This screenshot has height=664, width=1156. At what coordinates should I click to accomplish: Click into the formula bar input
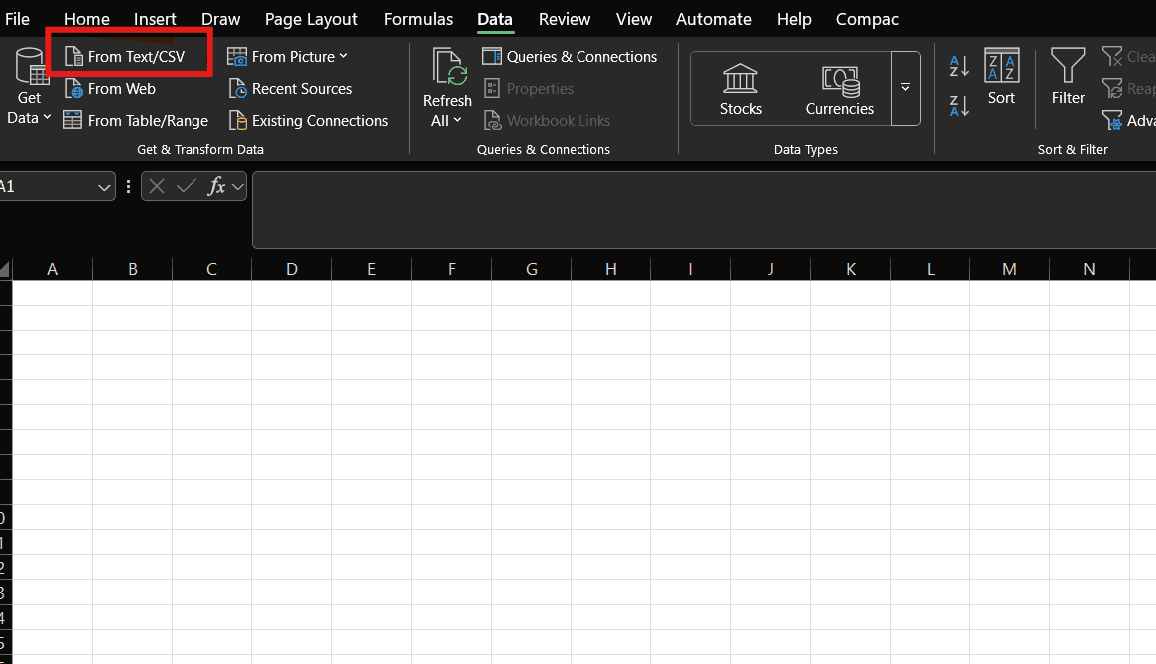point(703,210)
